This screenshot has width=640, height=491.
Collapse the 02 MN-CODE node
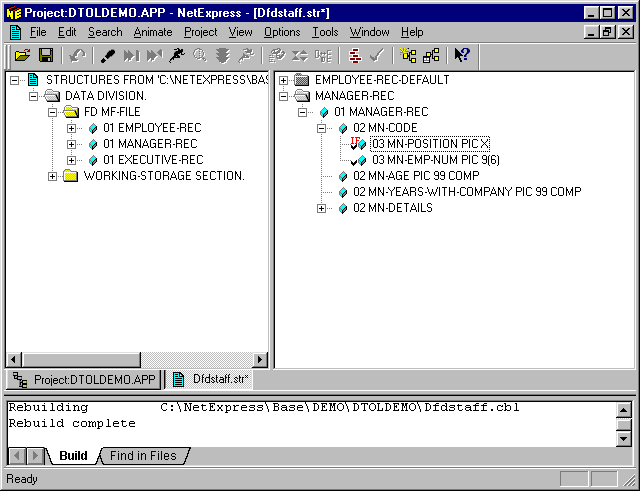pyautogui.click(x=322, y=128)
